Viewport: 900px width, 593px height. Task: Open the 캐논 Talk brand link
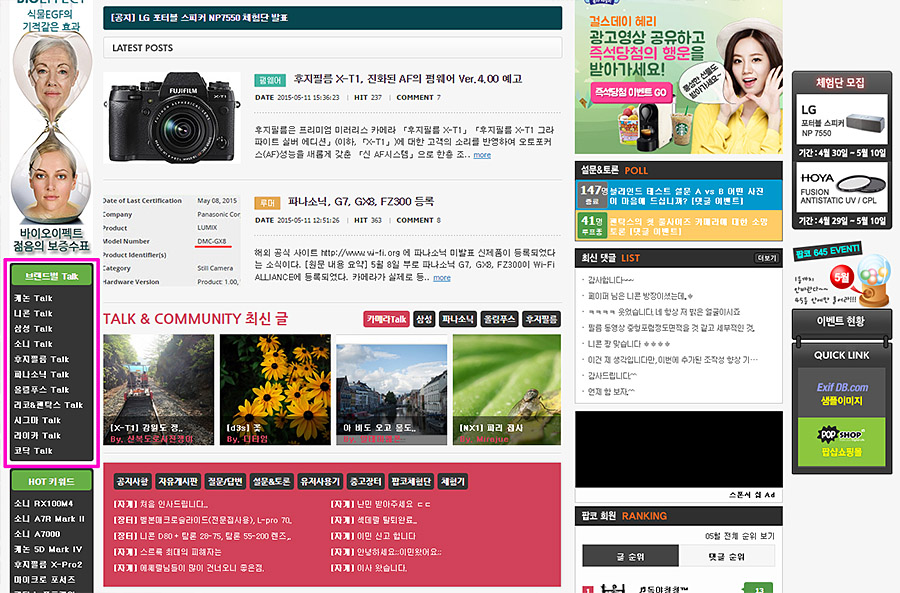point(33,298)
